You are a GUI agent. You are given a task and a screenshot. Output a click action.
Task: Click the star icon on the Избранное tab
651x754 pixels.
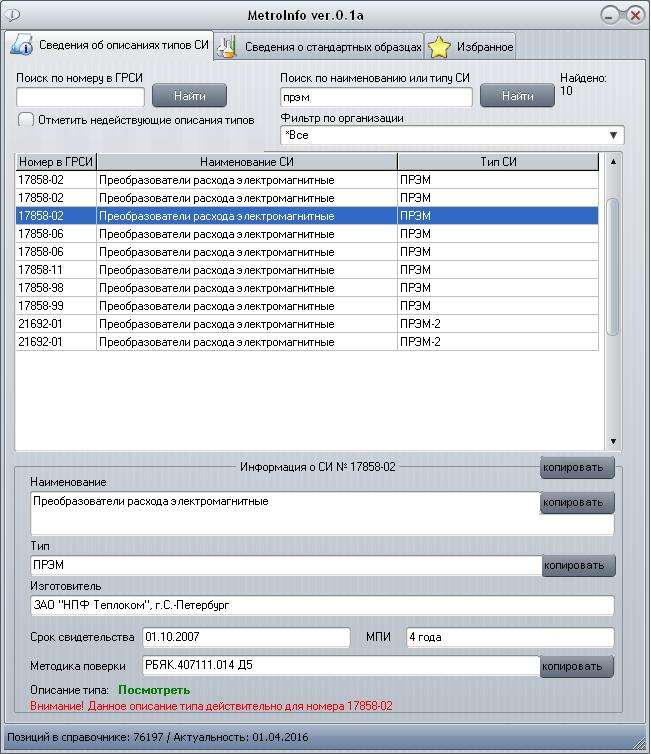(438, 47)
